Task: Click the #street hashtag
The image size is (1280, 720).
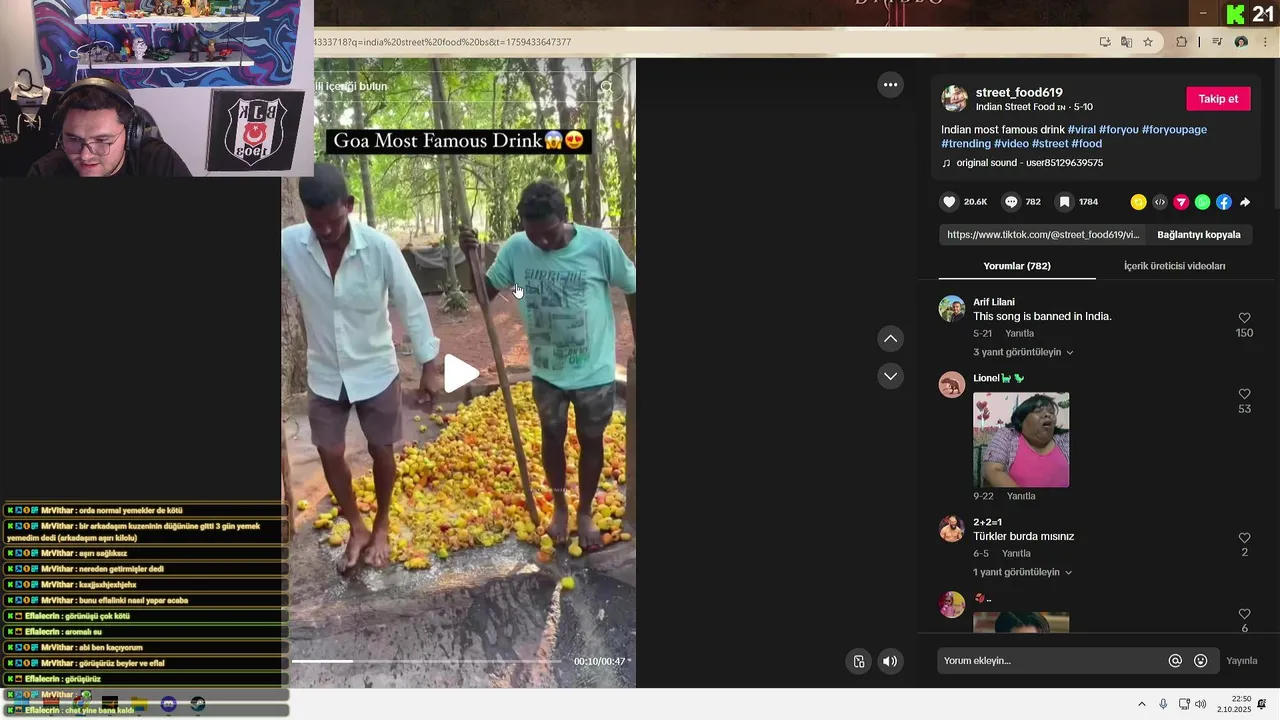Action: [x=1050, y=144]
